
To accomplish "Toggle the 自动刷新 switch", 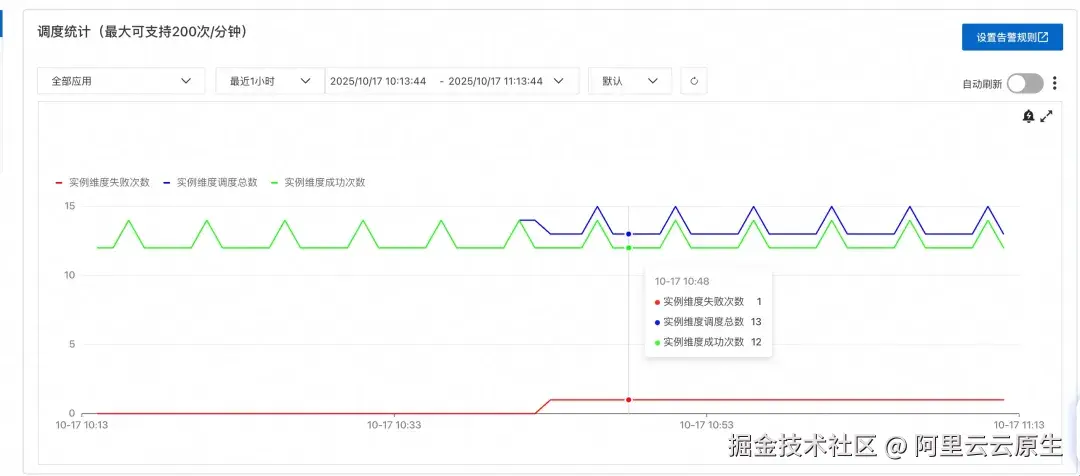I will click(x=1025, y=83).
